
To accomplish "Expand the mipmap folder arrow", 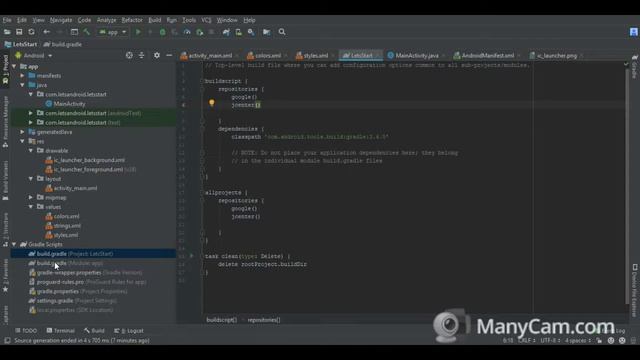I will coord(31,198).
